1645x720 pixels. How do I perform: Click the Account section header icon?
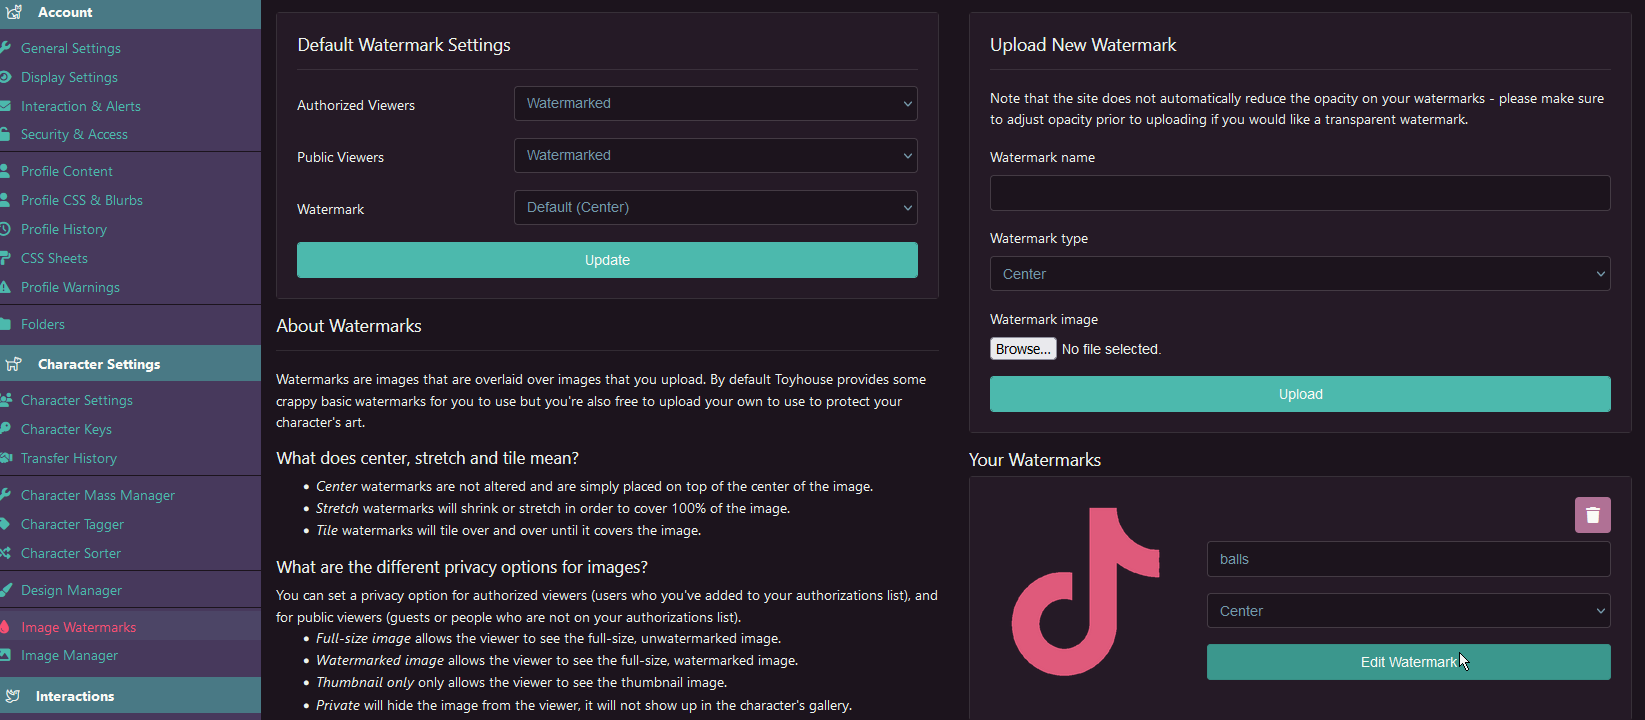click(x=13, y=12)
